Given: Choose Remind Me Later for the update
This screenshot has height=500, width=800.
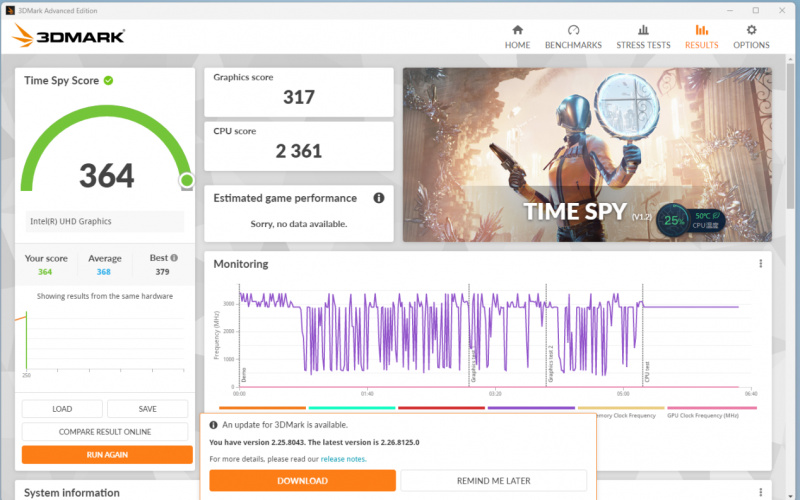Looking at the screenshot, I should (493, 481).
